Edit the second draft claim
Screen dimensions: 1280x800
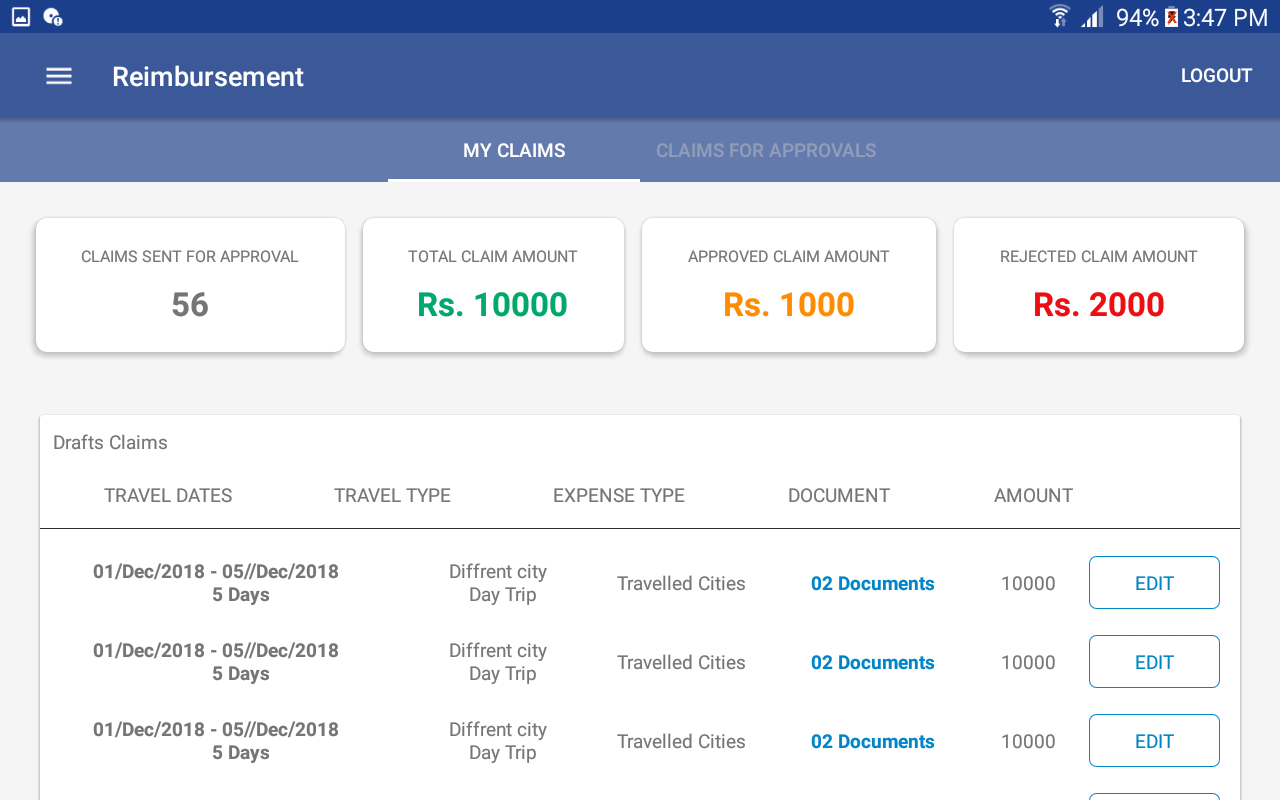click(x=1154, y=662)
